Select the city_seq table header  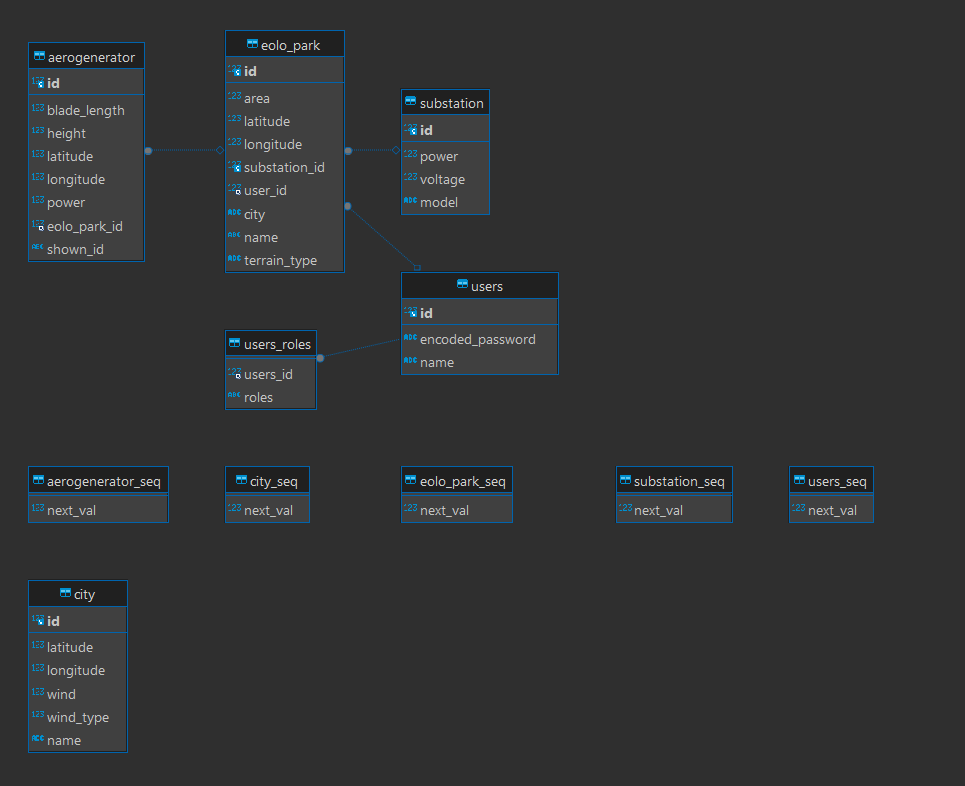point(268,481)
